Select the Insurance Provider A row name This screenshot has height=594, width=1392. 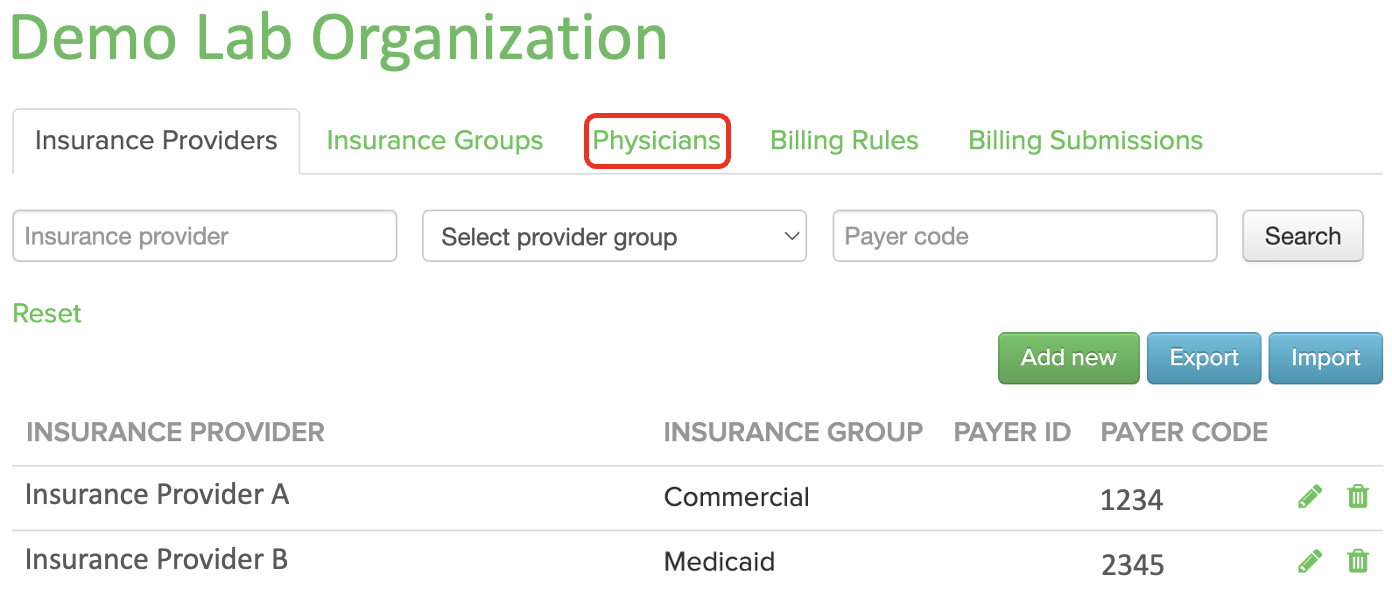point(157,494)
